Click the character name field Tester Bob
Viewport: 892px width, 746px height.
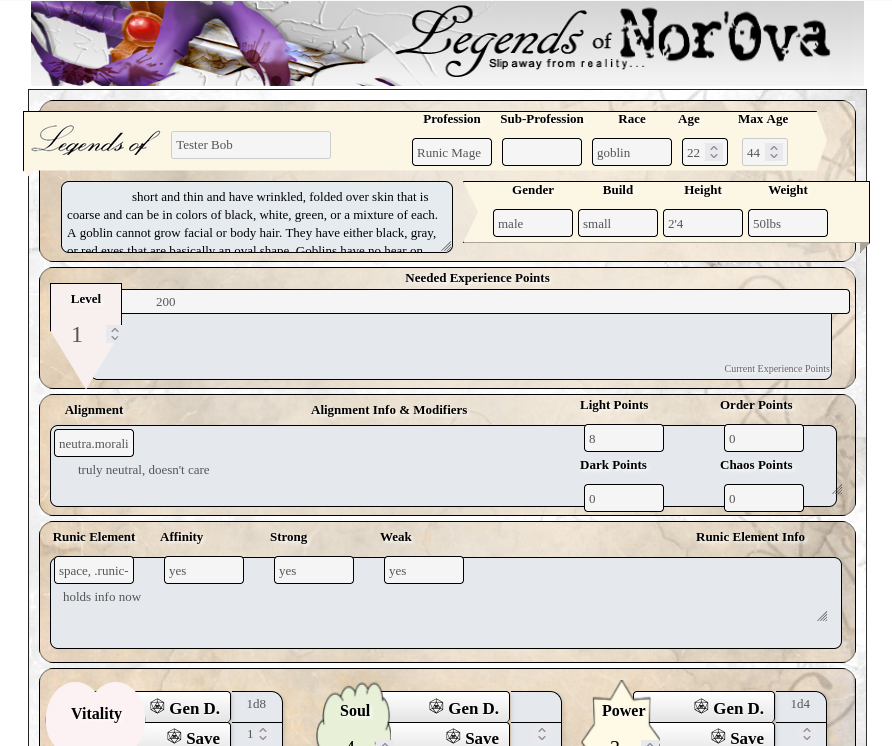pyautogui.click(x=250, y=145)
